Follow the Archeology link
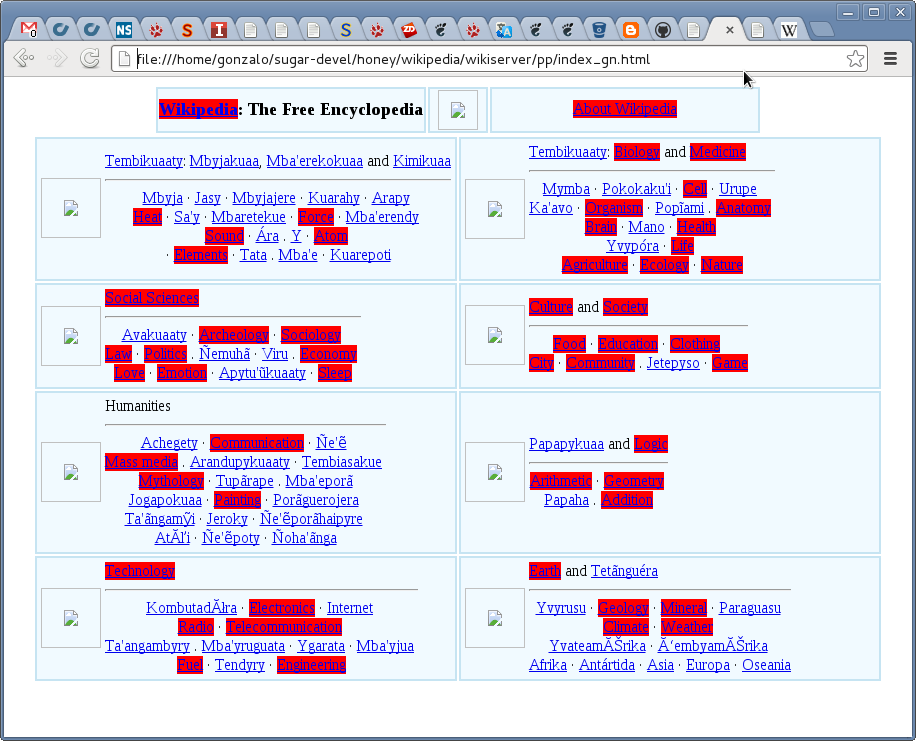916x741 pixels. click(x=234, y=335)
